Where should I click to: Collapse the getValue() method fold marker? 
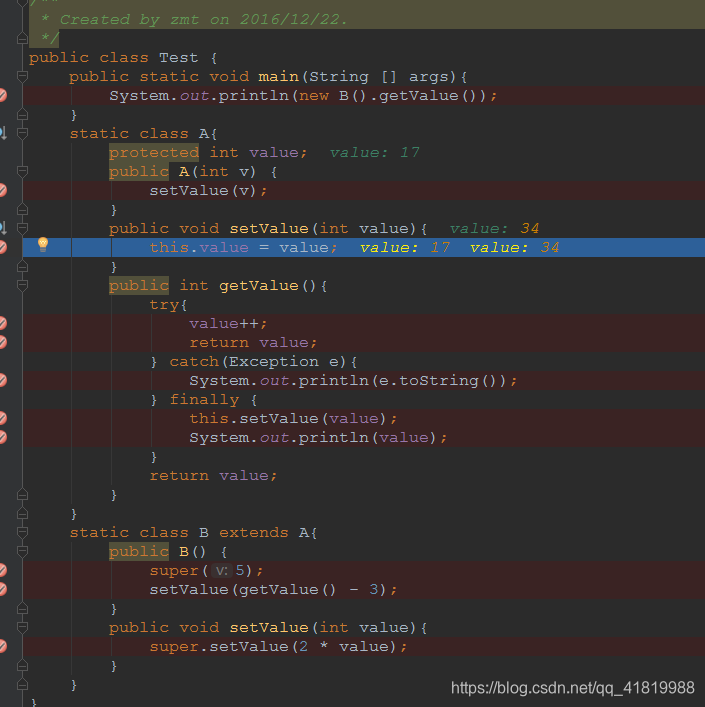pyautogui.click(x=22, y=285)
